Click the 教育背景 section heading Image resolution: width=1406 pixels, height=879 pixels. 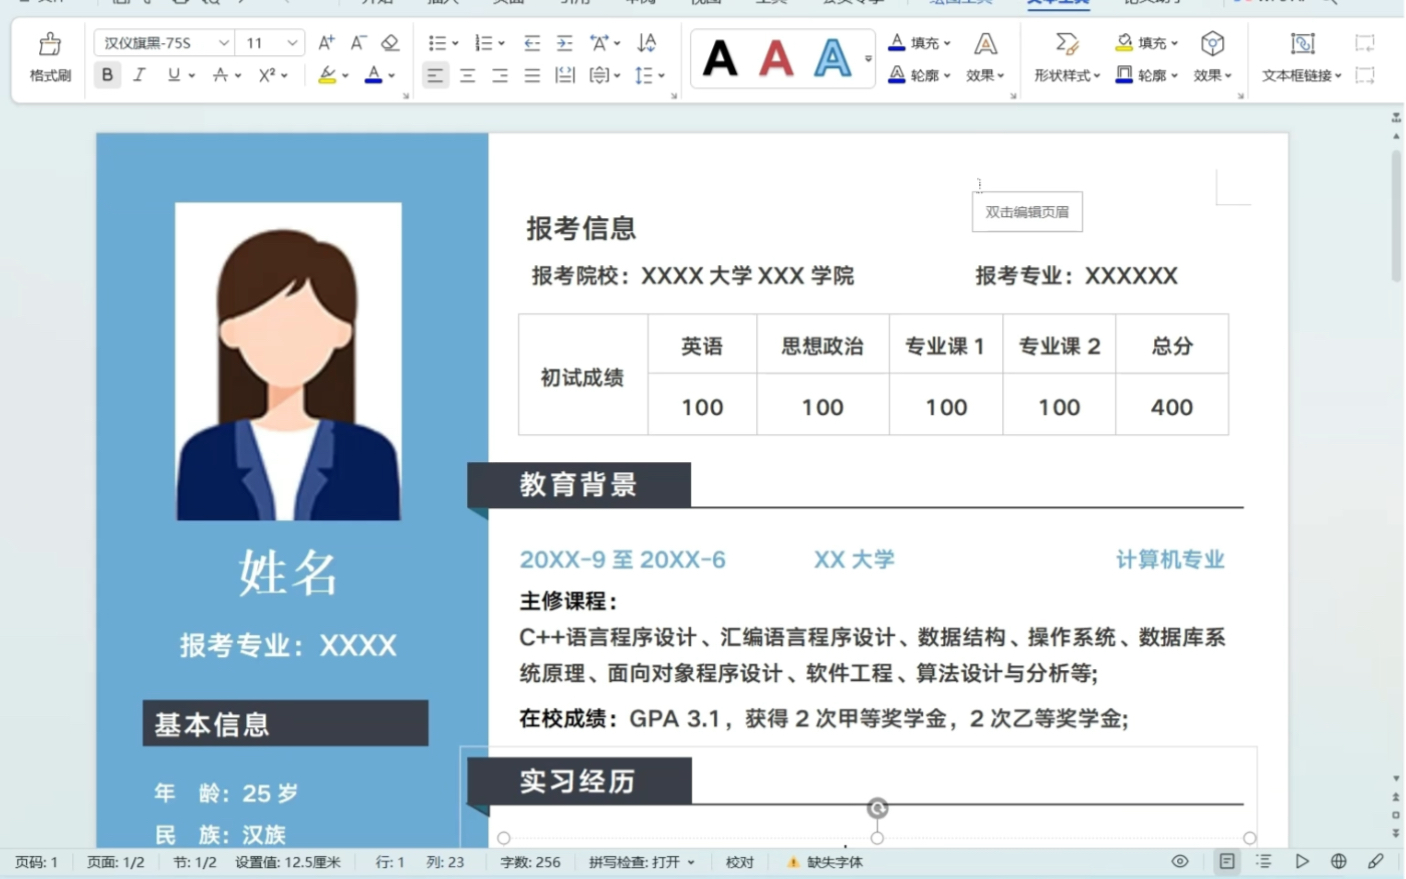point(578,485)
